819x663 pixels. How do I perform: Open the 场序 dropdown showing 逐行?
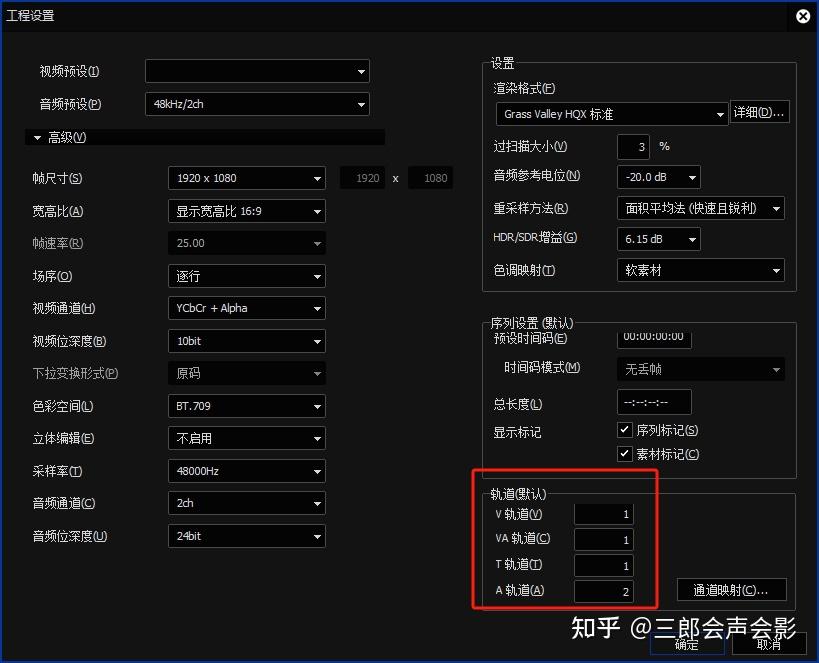pos(246,276)
